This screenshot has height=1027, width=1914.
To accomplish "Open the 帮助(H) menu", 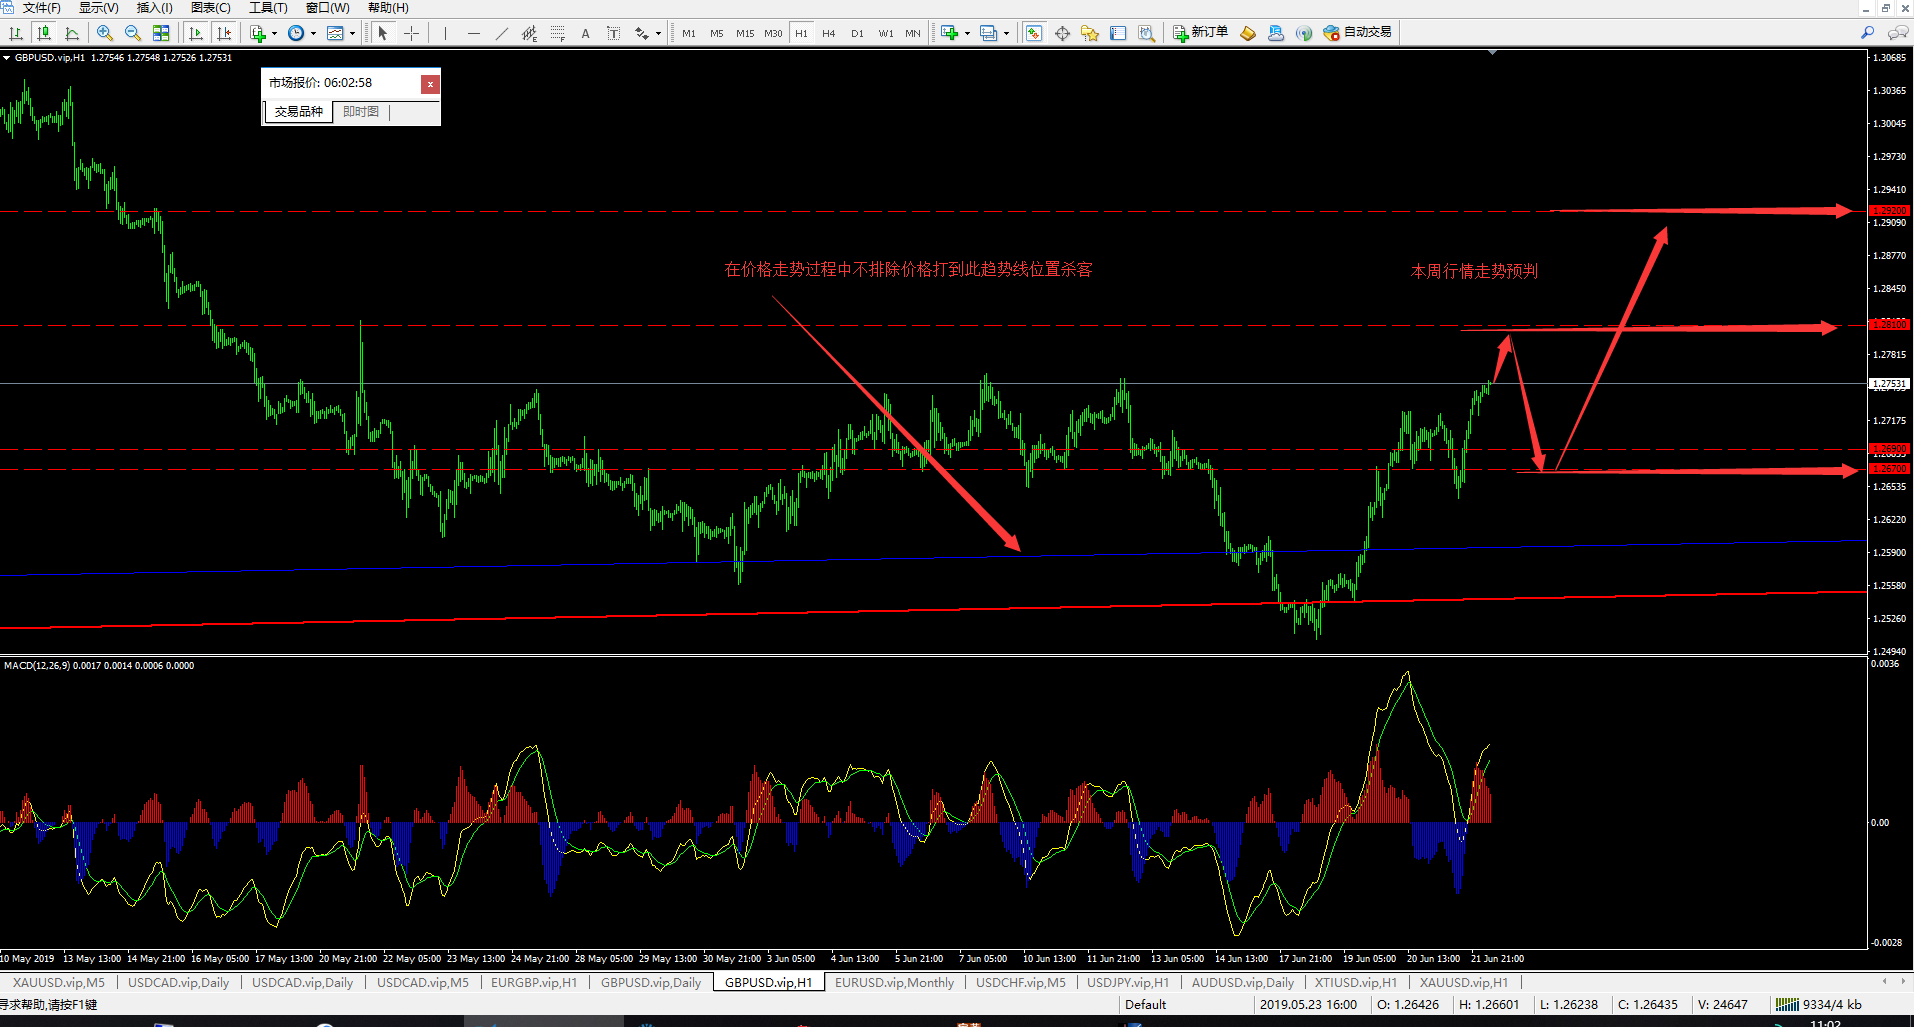I will [x=388, y=8].
